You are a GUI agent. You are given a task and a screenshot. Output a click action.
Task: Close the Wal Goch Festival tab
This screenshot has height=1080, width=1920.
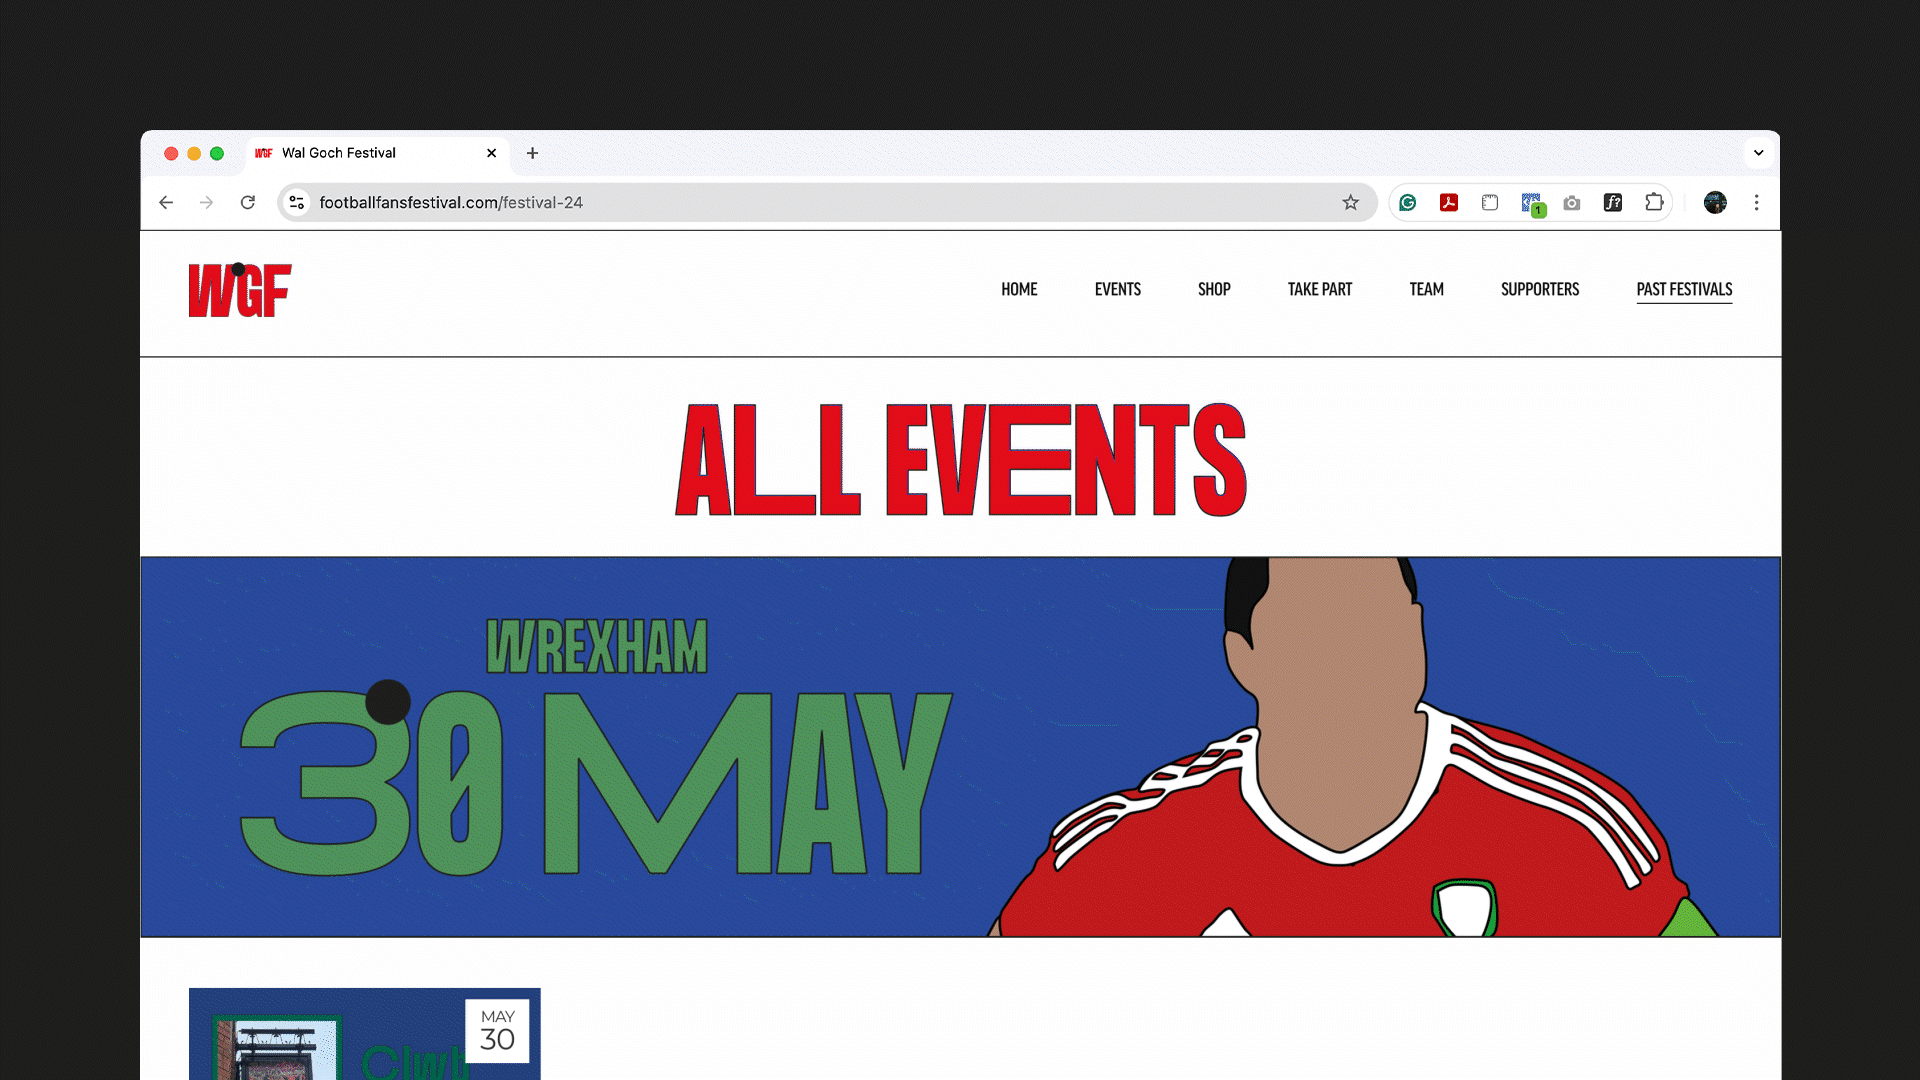[491, 153]
